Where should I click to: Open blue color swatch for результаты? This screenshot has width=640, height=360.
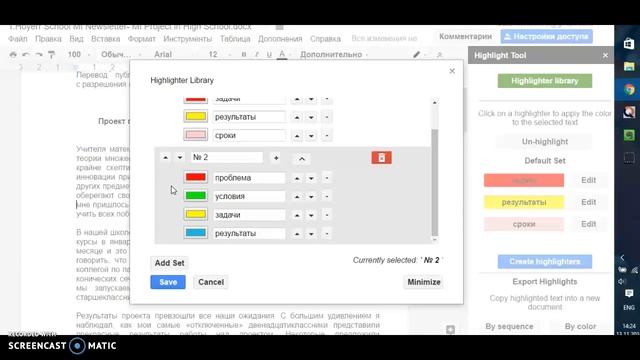coord(196,233)
